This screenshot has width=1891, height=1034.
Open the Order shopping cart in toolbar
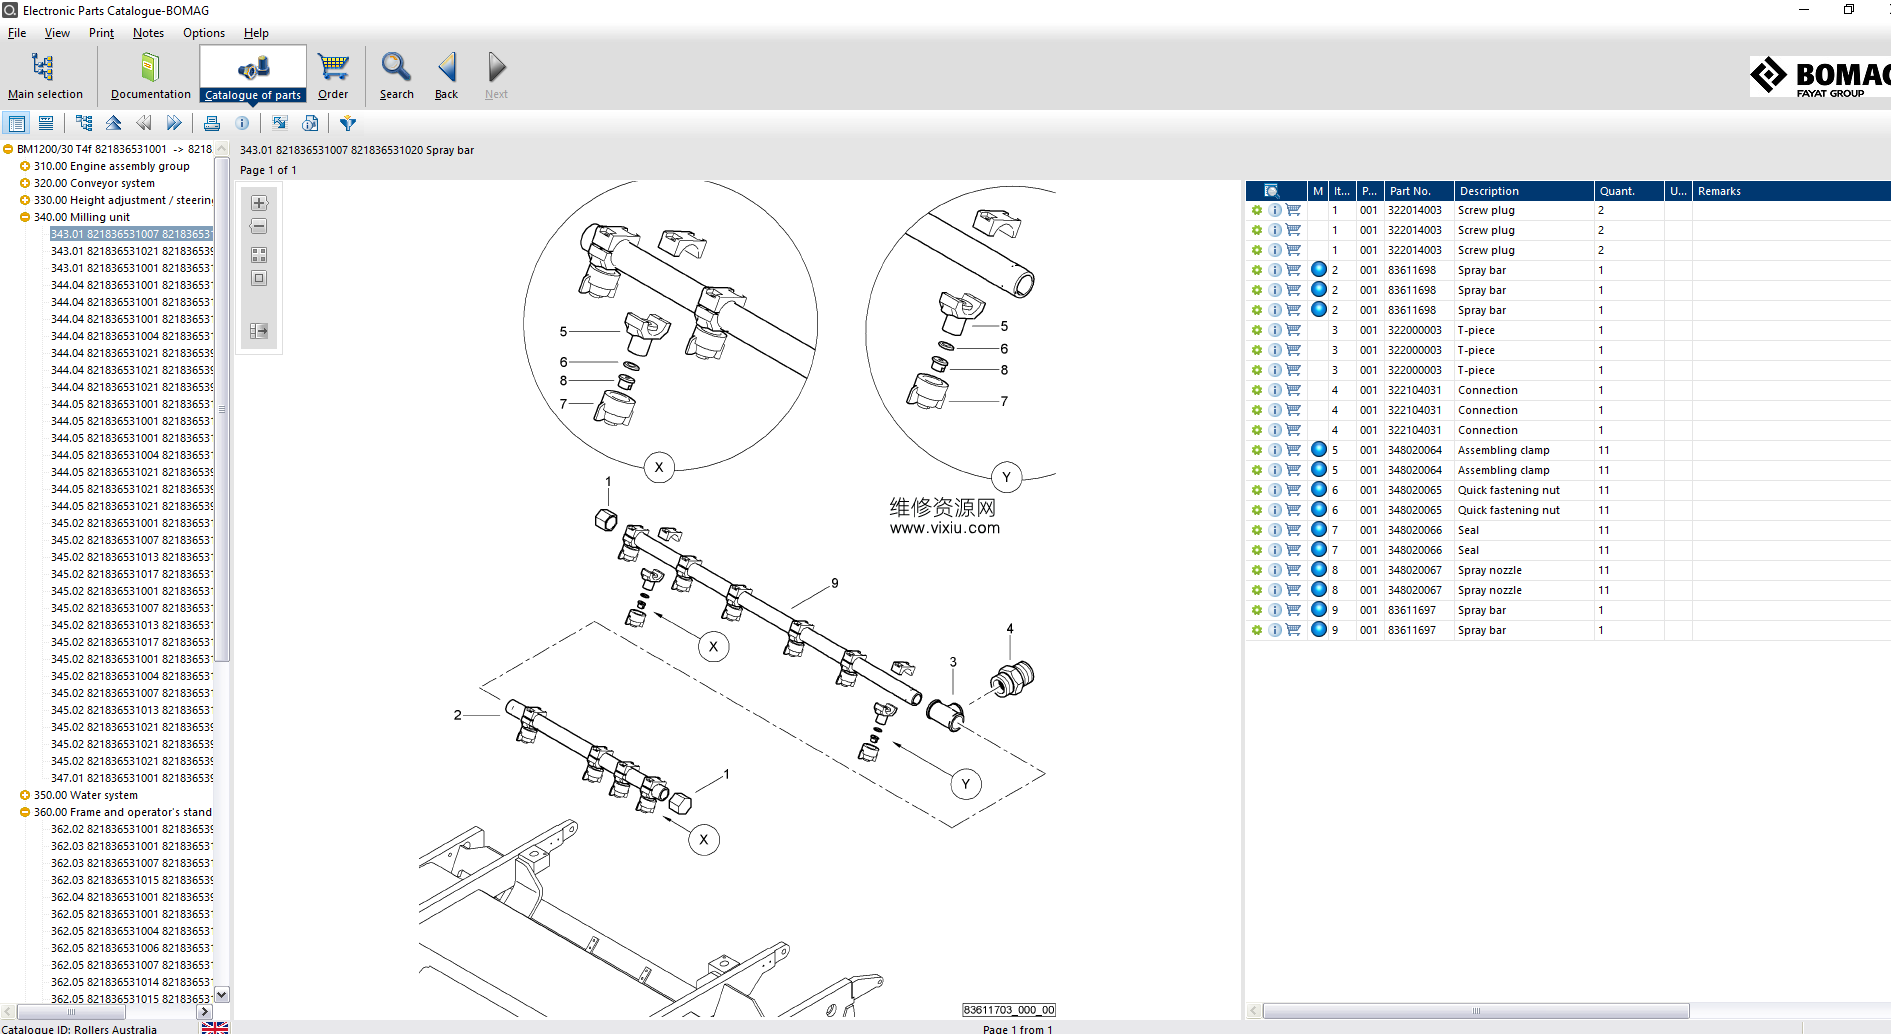333,68
